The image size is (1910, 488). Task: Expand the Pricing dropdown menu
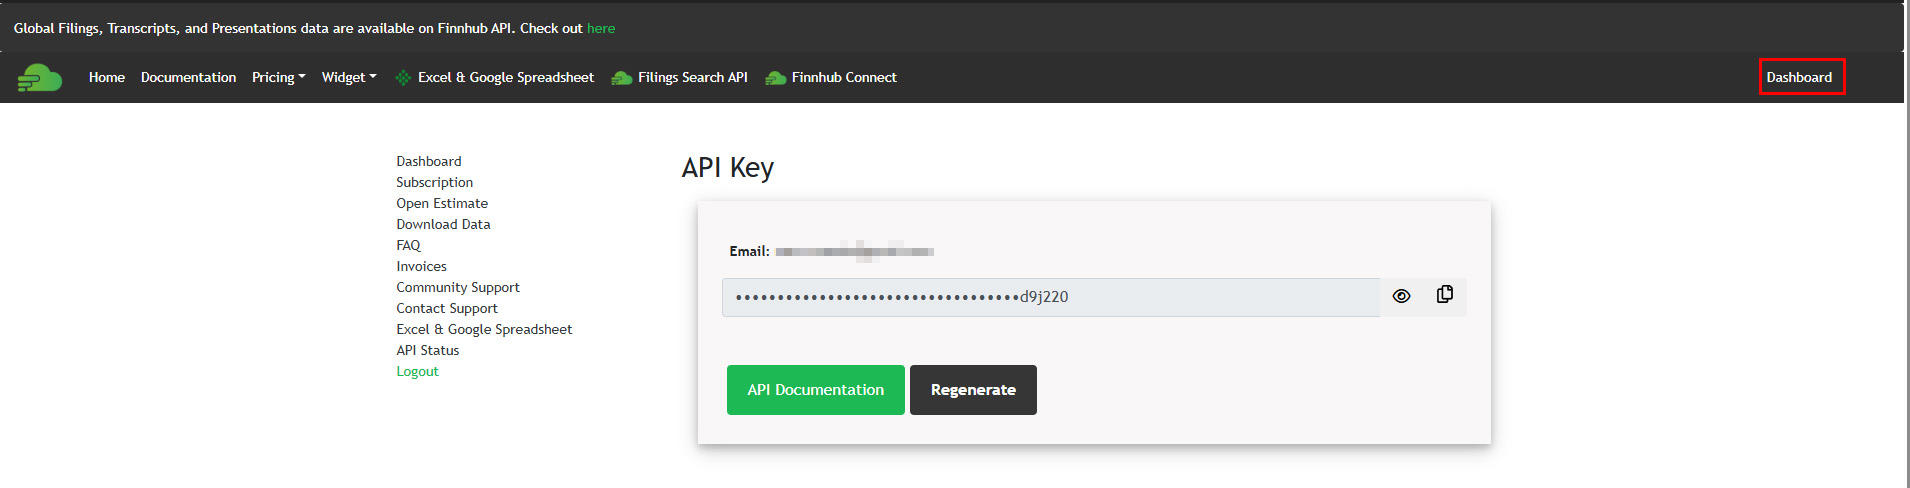tap(279, 77)
